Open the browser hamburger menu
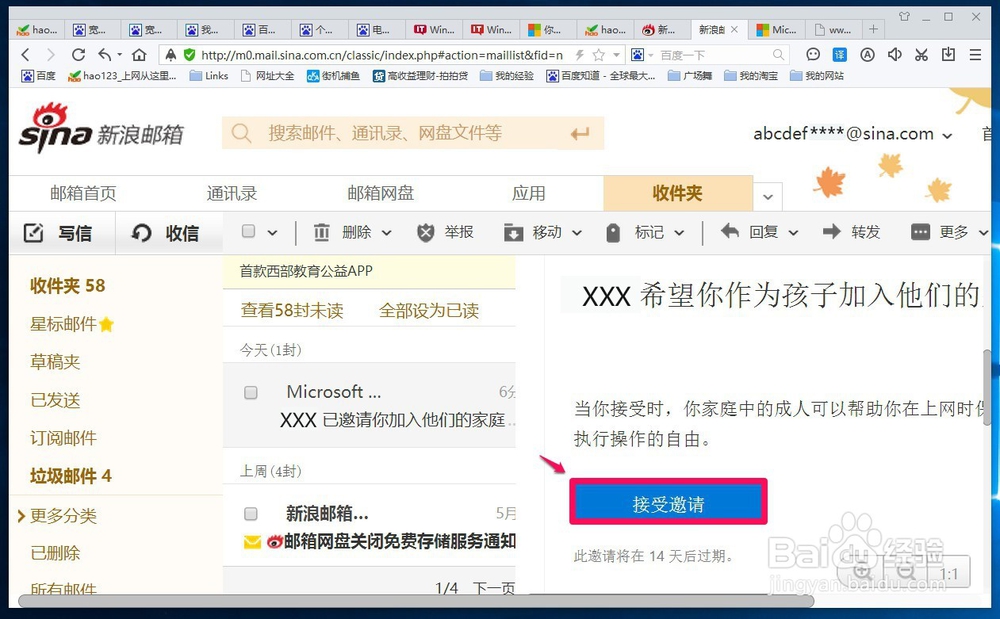Screen dimensions: 1000x619 tap(975, 55)
